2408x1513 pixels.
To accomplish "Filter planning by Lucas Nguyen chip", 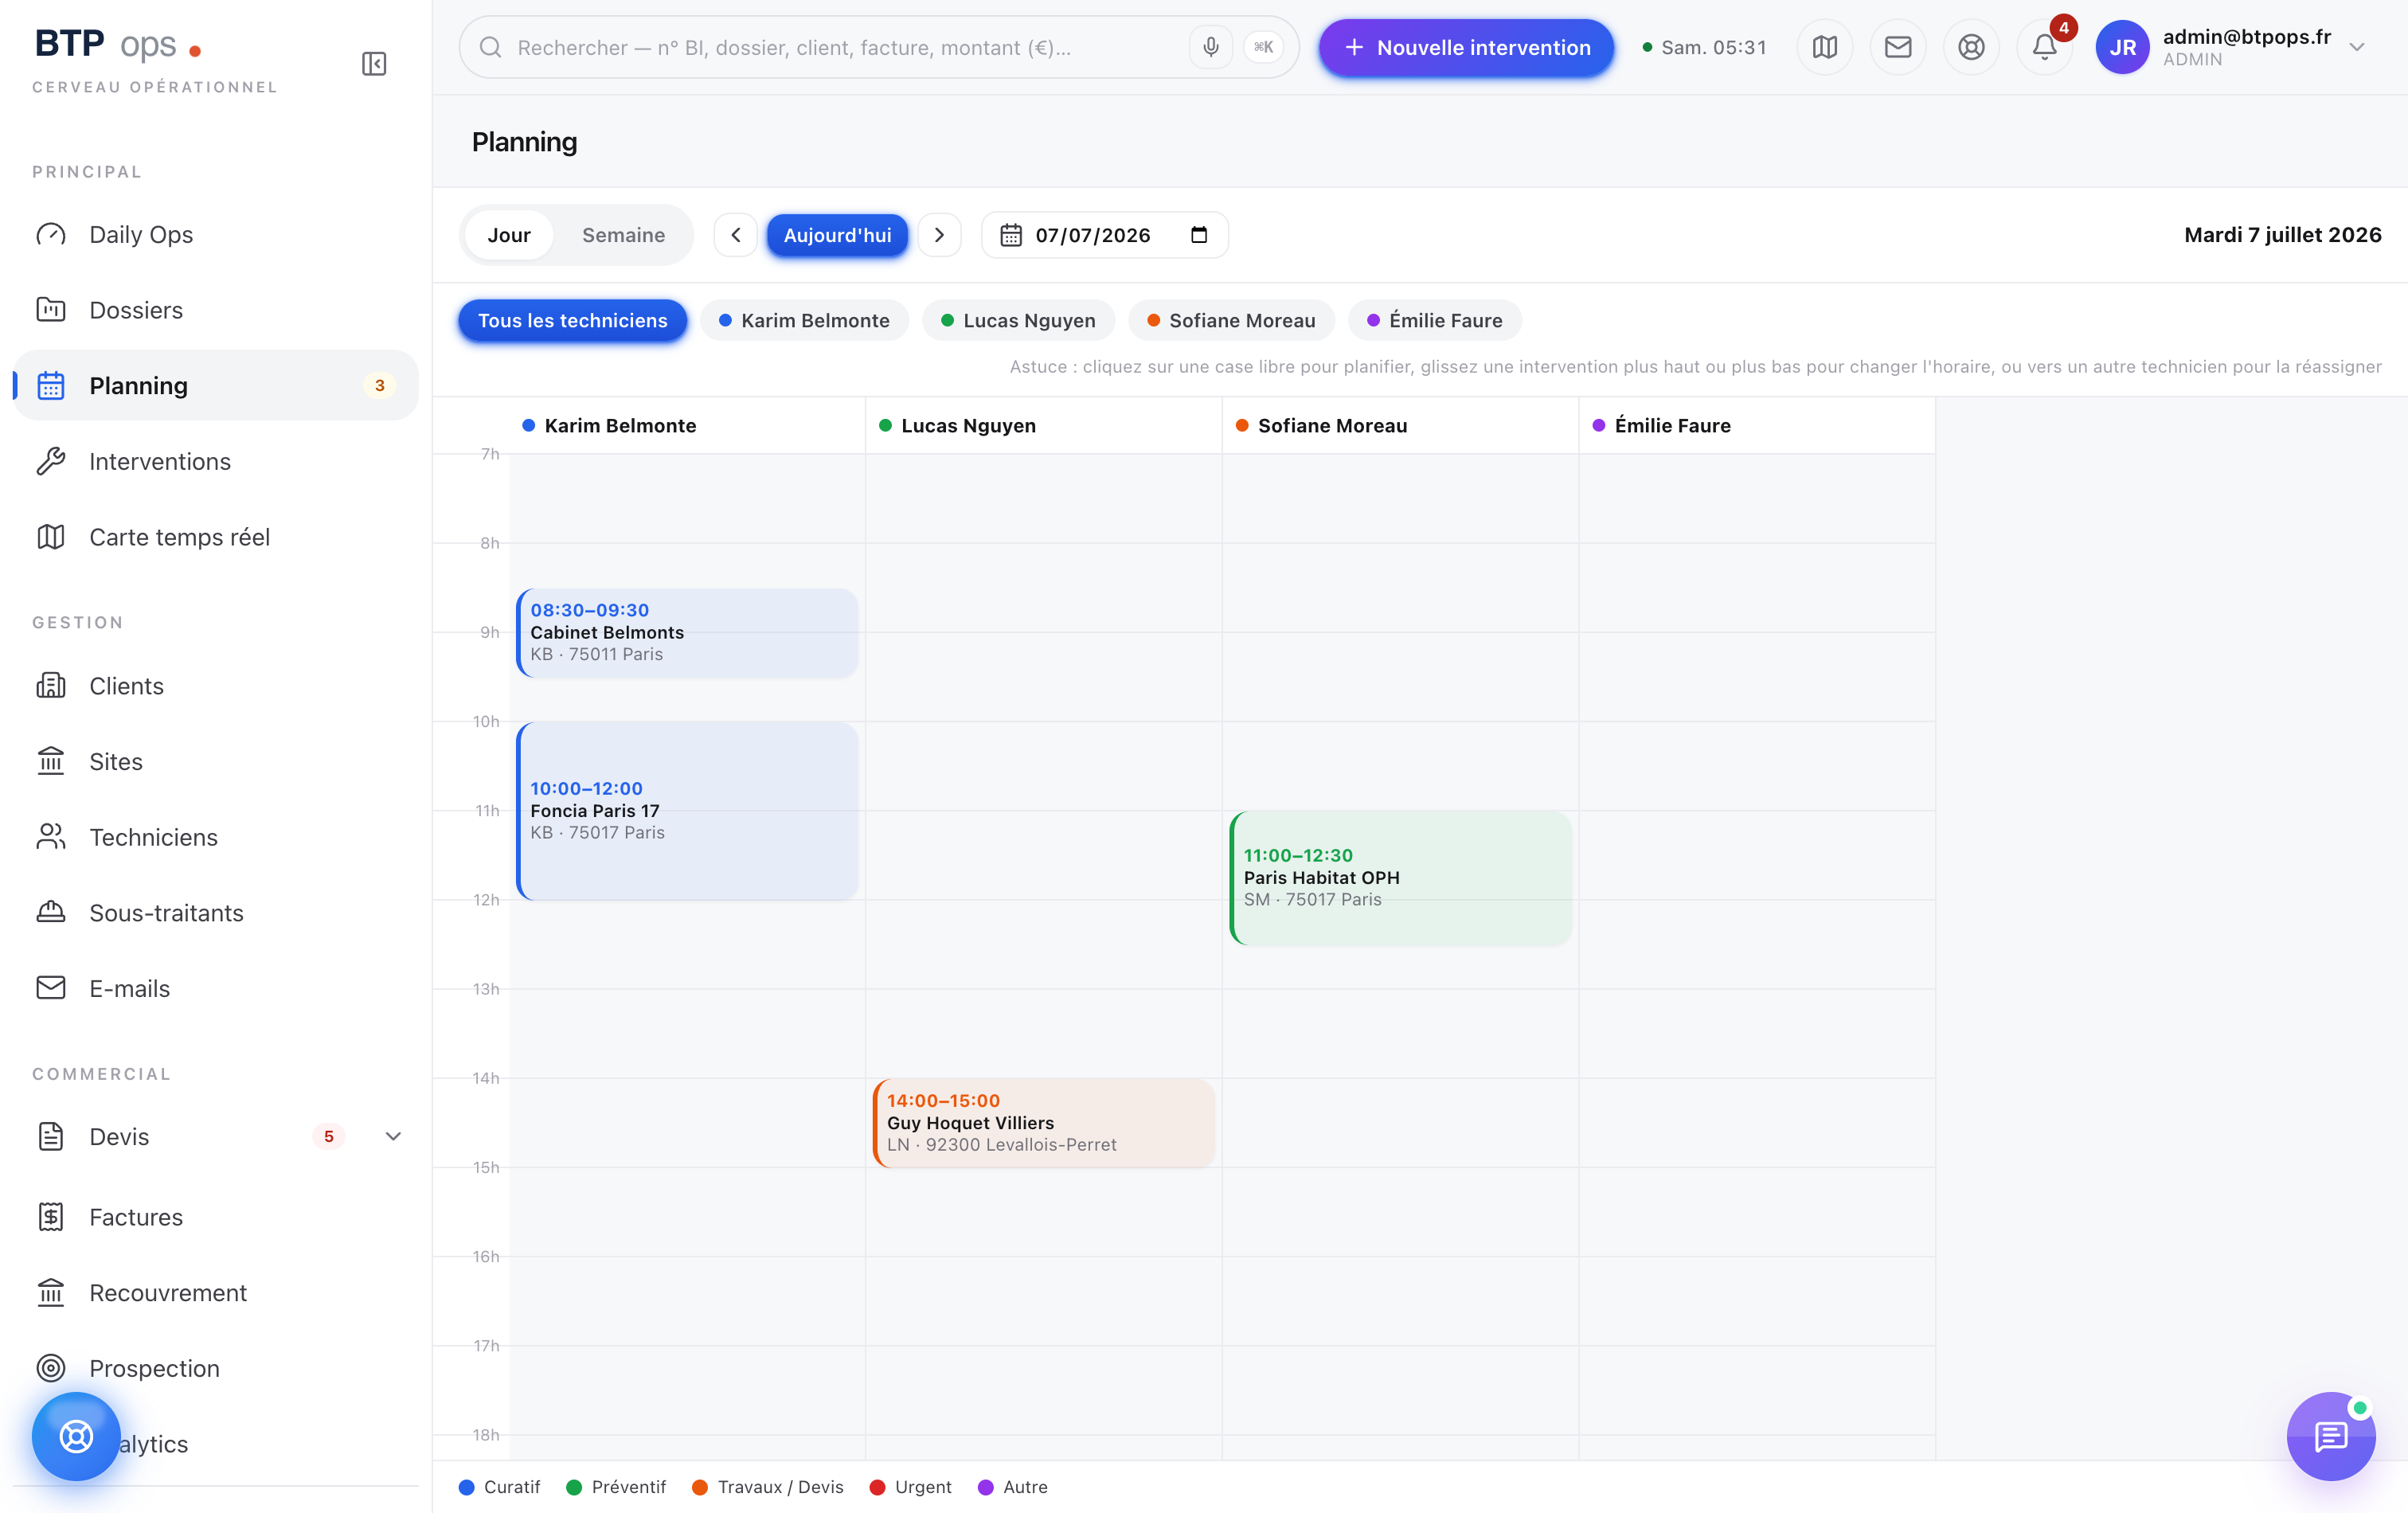I will [x=1018, y=320].
